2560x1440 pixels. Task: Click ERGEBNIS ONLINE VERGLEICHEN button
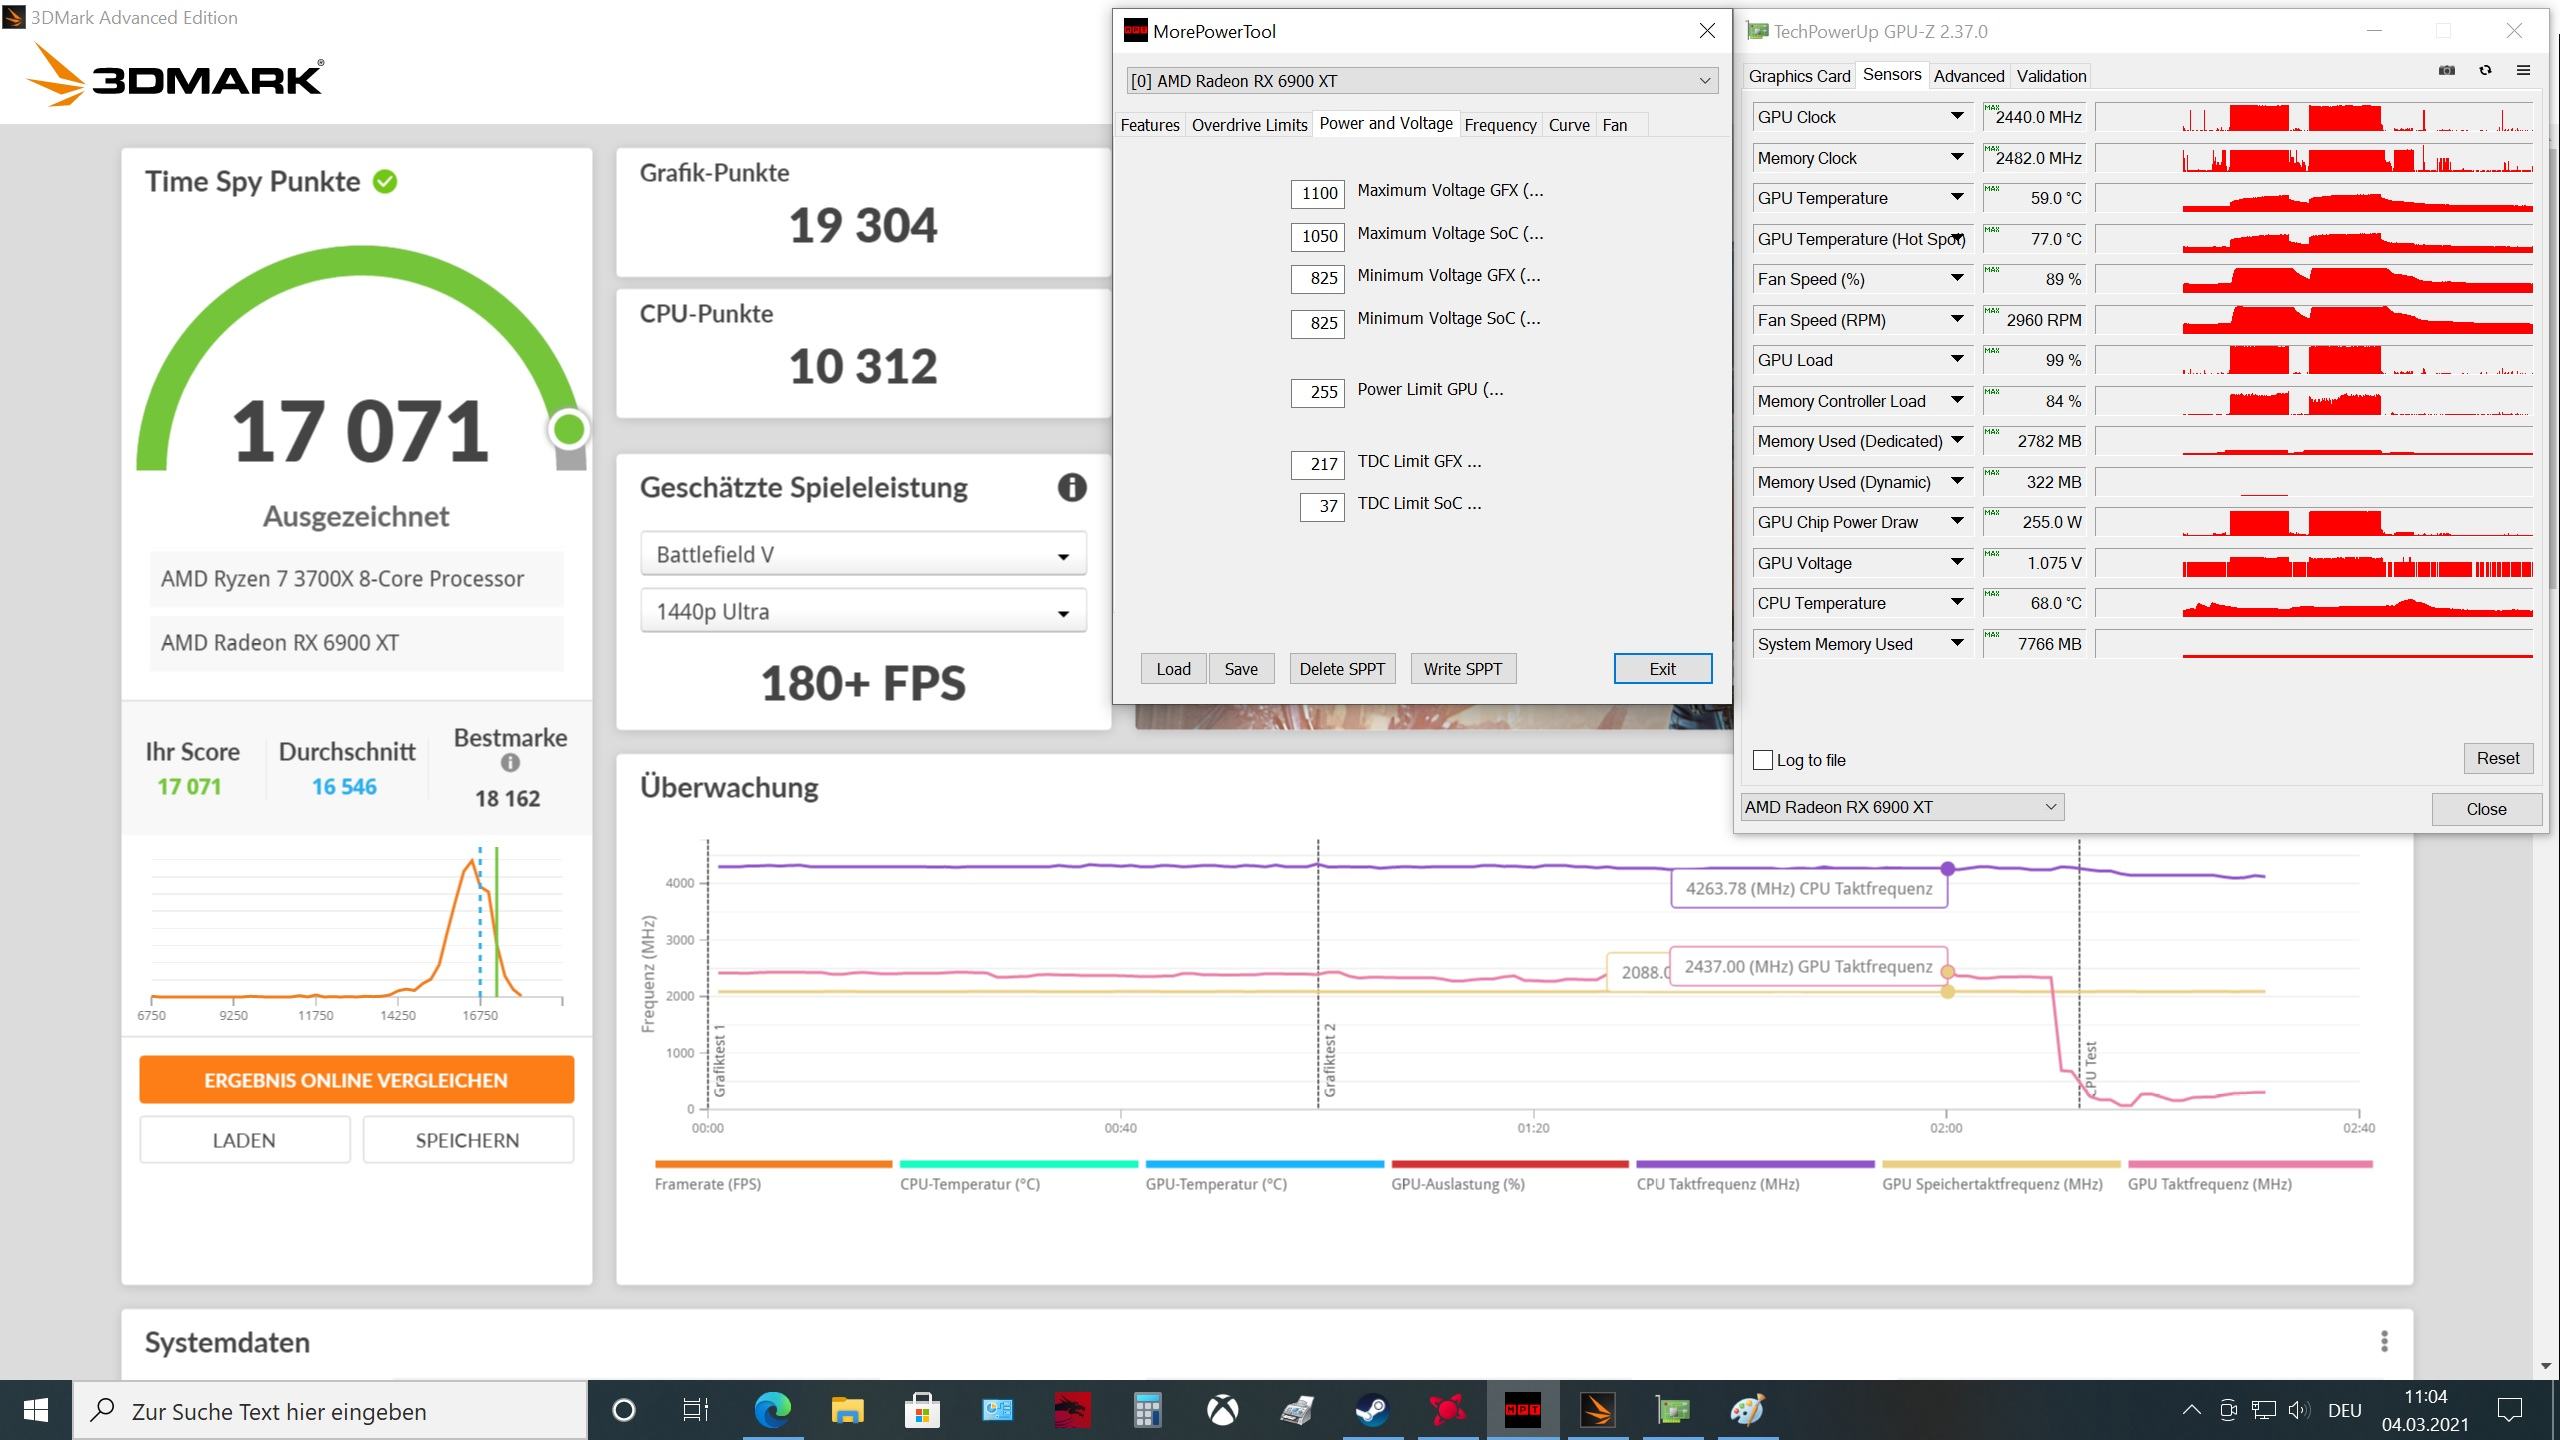pos(356,1080)
